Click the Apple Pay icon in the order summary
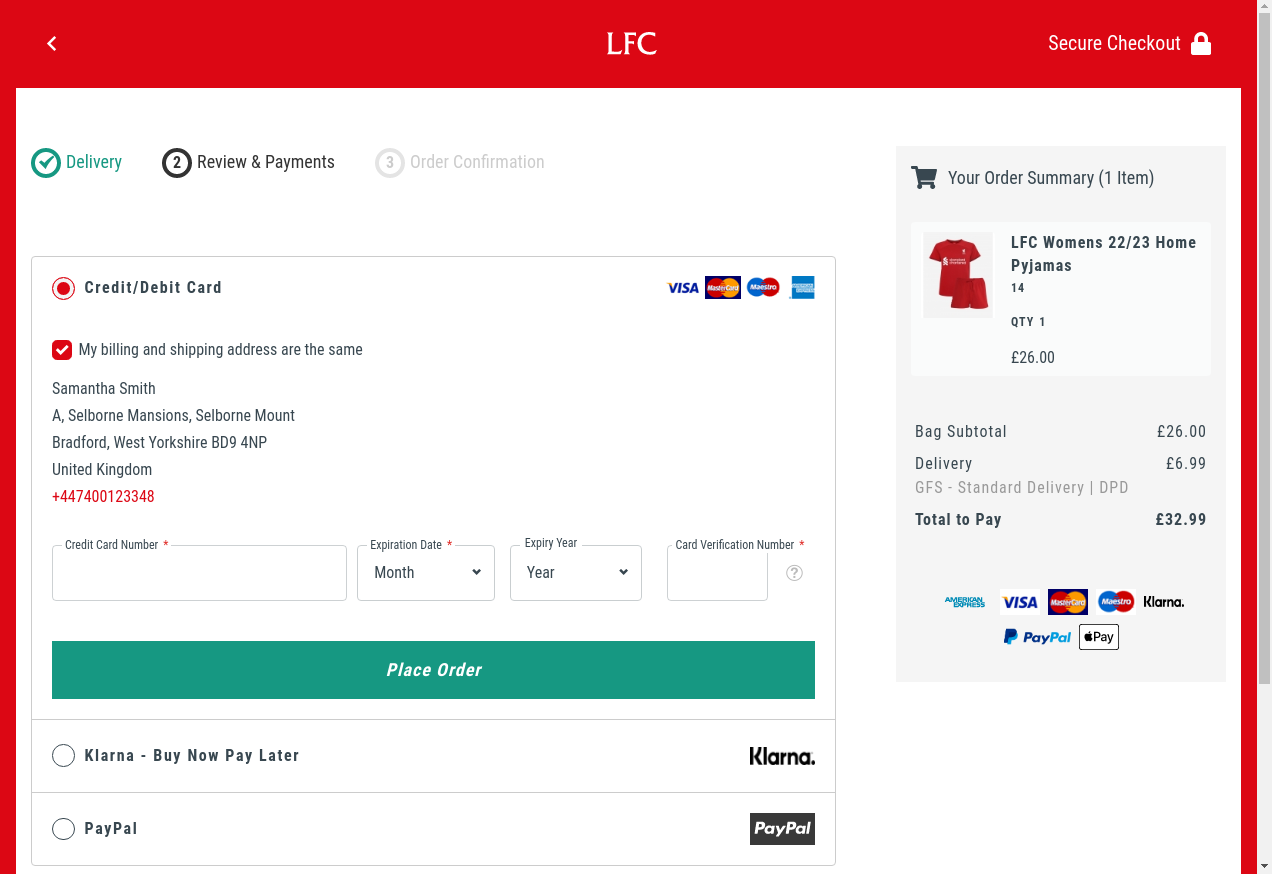The height and width of the screenshot is (874, 1272). pyautogui.click(x=1098, y=637)
